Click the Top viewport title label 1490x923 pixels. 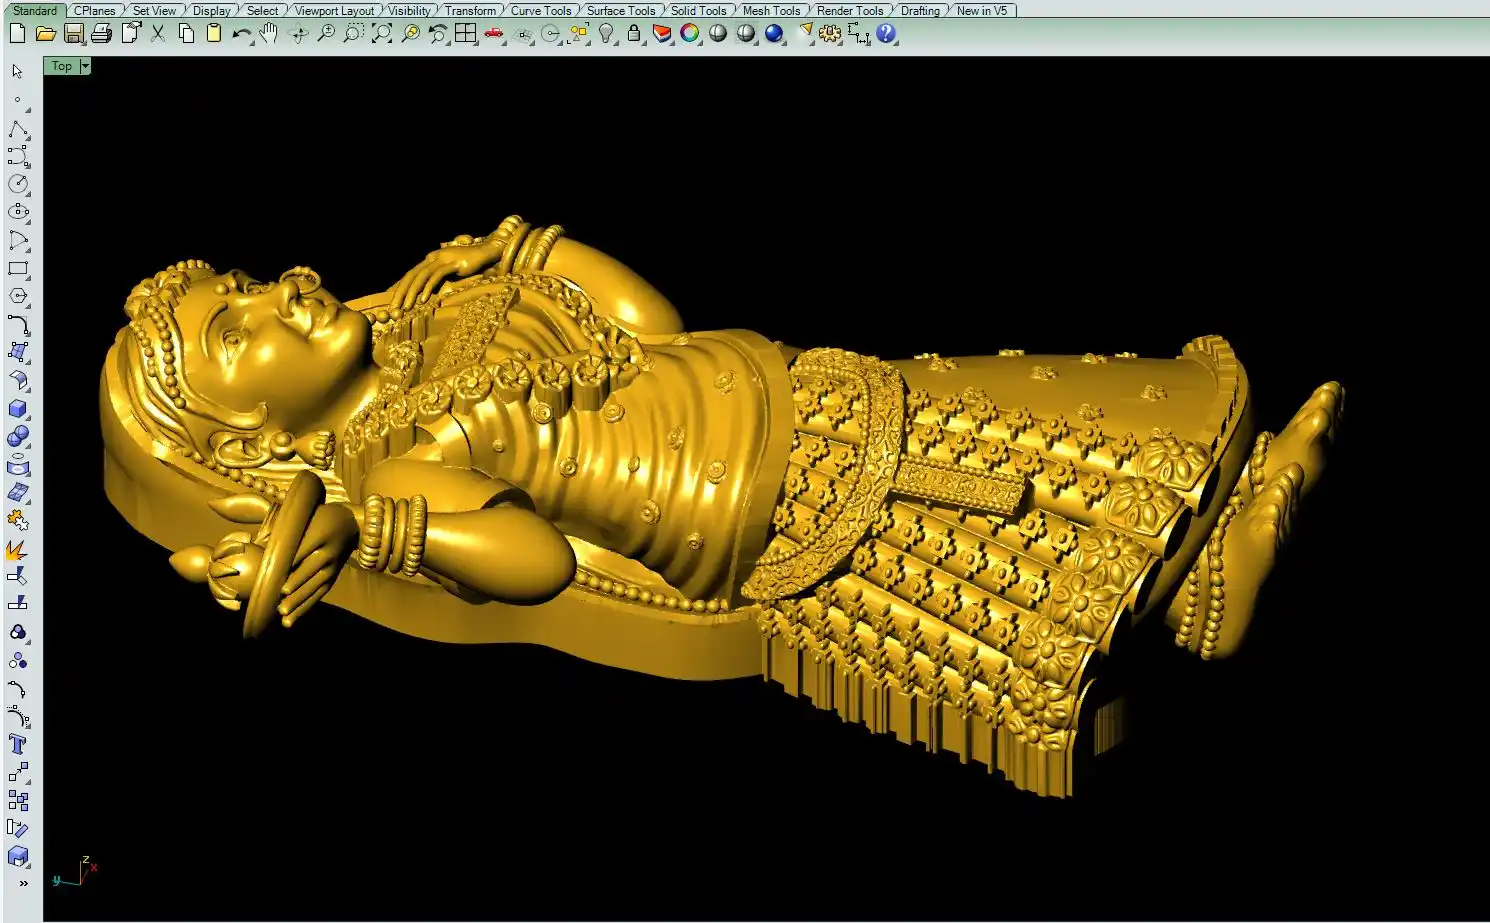click(62, 66)
